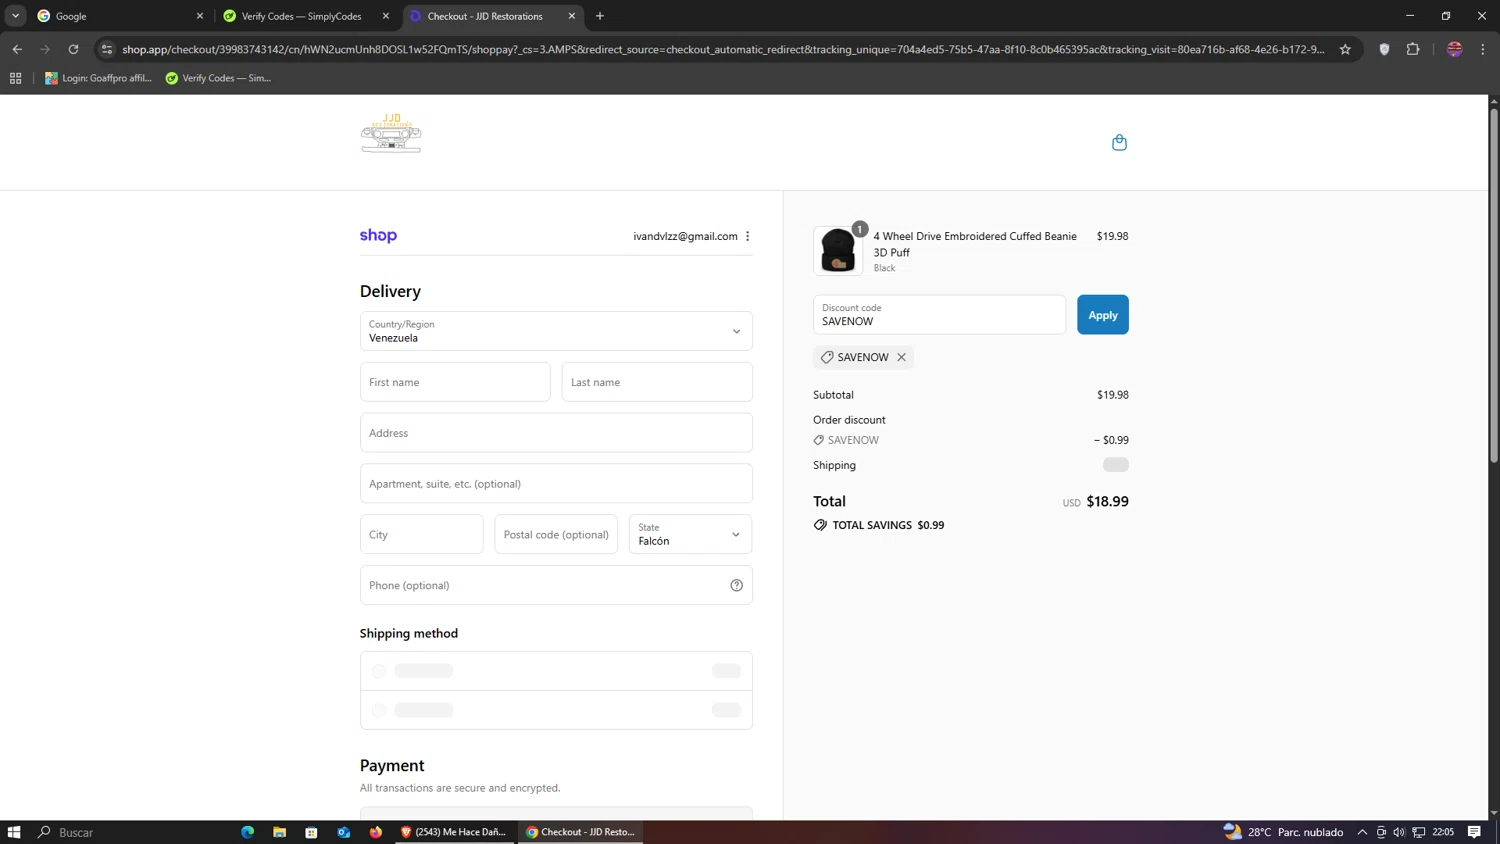Show hidden system tray icons
The width and height of the screenshot is (1500, 844).
pyautogui.click(x=1362, y=832)
